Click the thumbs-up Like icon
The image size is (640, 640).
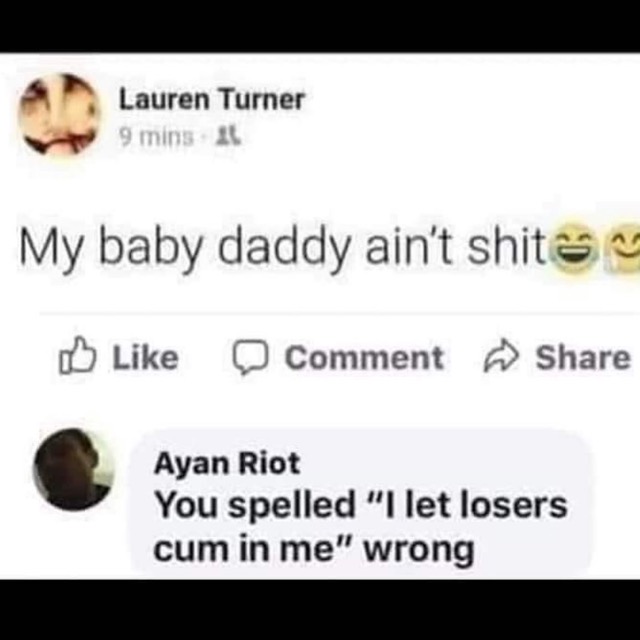click(77, 356)
